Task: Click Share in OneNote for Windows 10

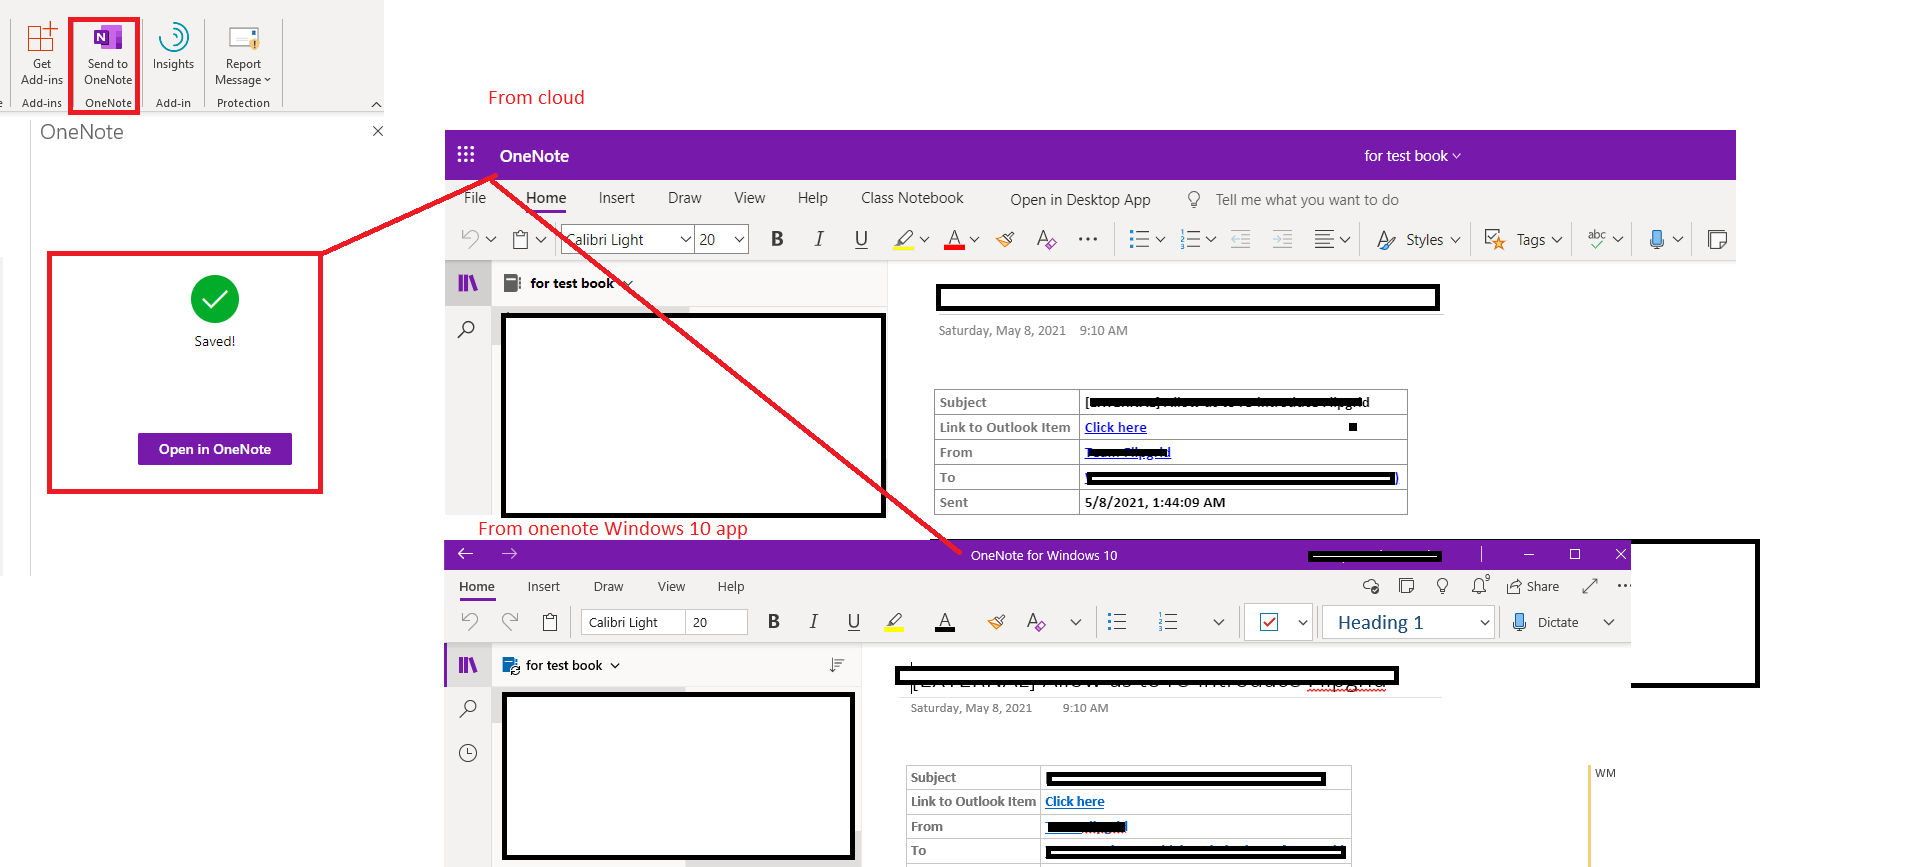Action: pyautogui.click(x=1533, y=587)
